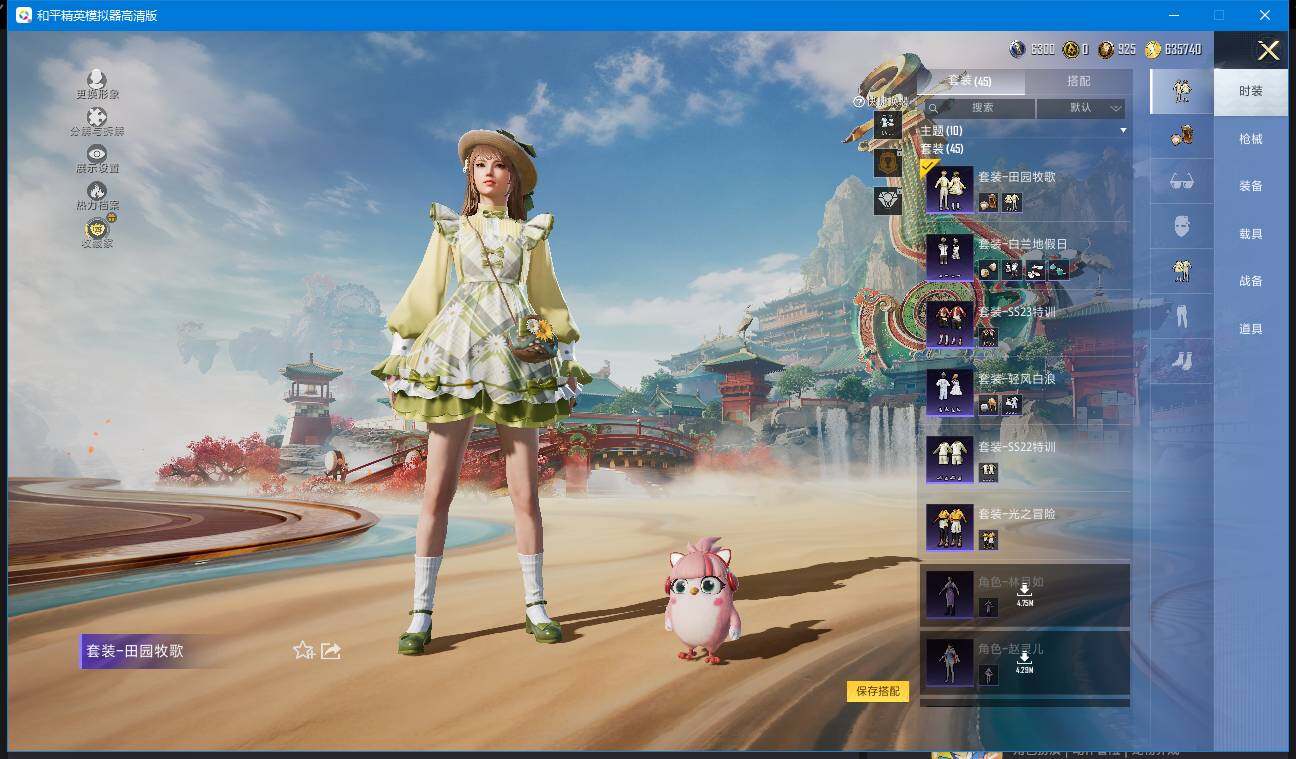The width and height of the screenshot is (1296, 759).
Task: Select the face mask category icon
Action: pos(1181,226)
